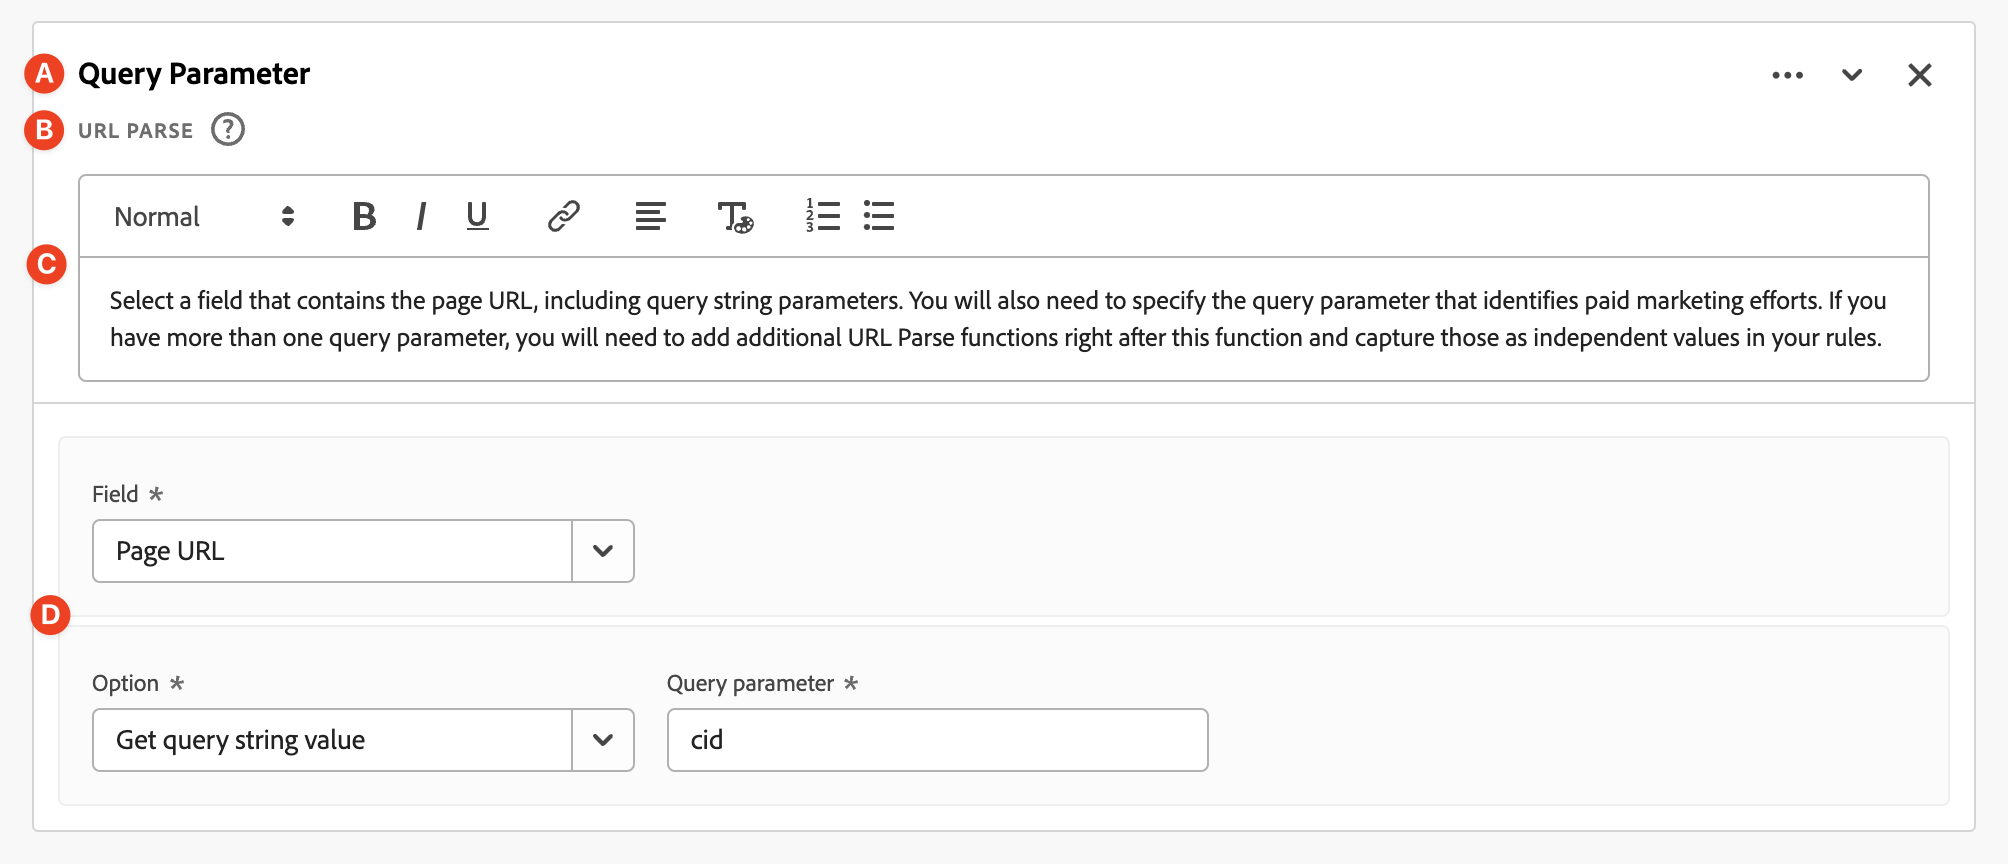2008x864 pixels.
Task: Select the Get query string value combo box
Action: (x=332, y=740)
